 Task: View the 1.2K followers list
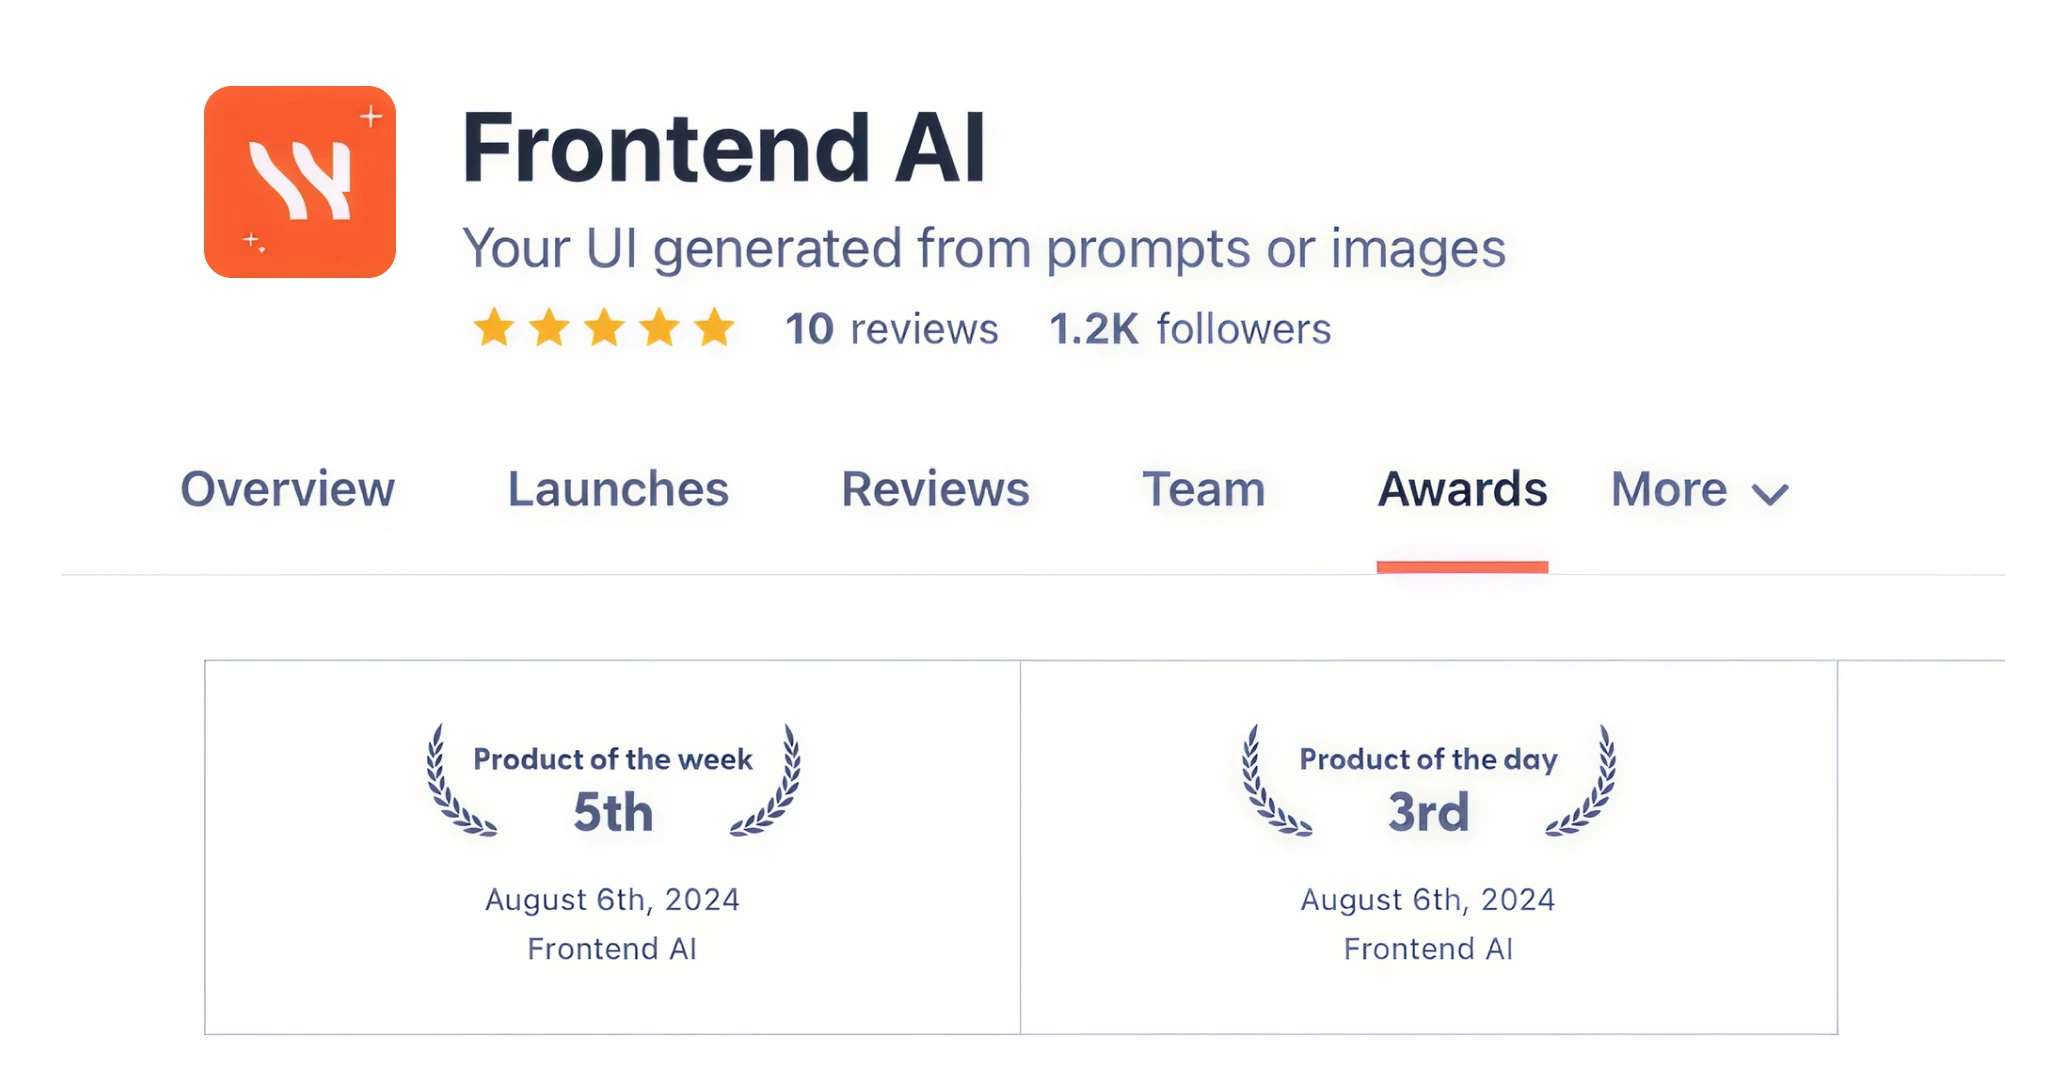point(1189,328)
